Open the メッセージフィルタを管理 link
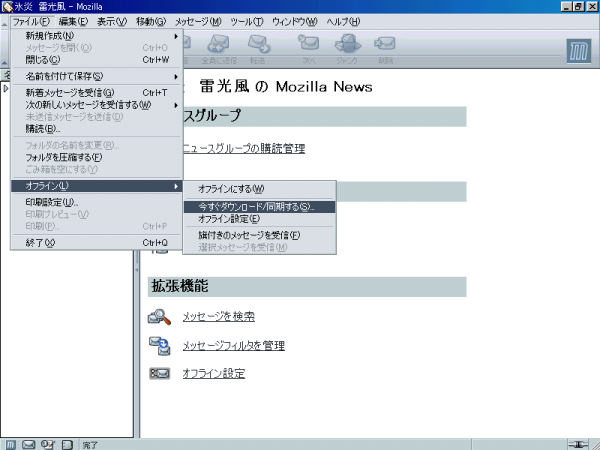 click(x=233, y=346)
